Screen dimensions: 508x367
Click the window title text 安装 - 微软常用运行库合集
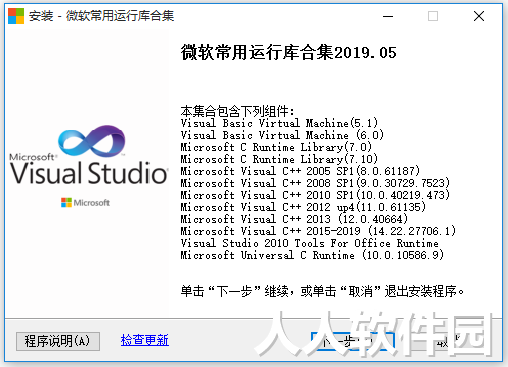[x=101, y=16]
